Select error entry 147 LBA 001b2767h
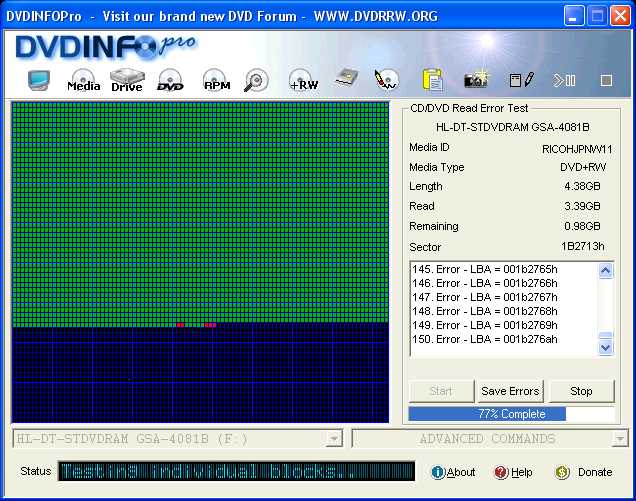The image size is (636, 501). [x=485, y=297]
